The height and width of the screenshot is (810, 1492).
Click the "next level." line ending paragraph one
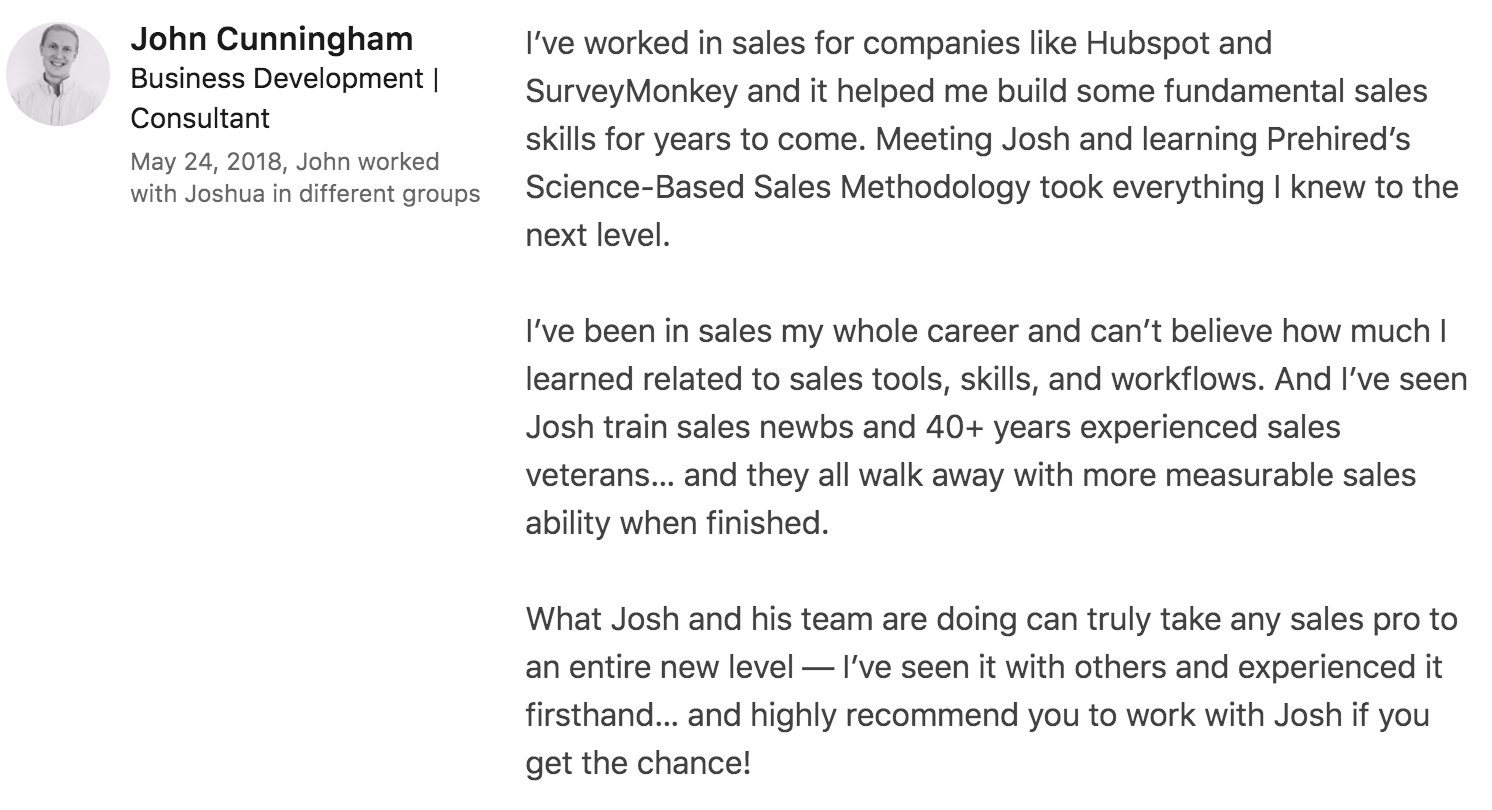coord(596,236)
